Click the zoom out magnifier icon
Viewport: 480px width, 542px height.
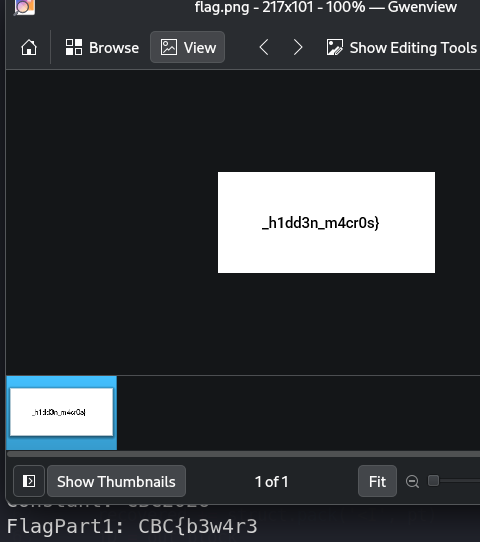click(x=412, y=481)
